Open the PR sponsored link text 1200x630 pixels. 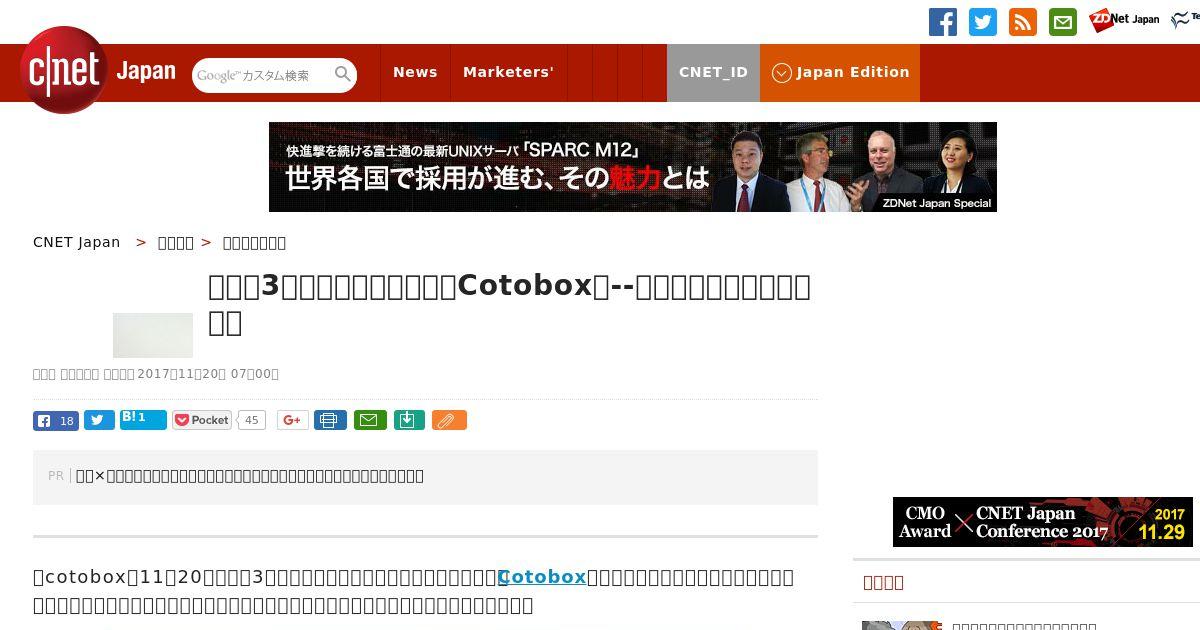pos(250,476)
